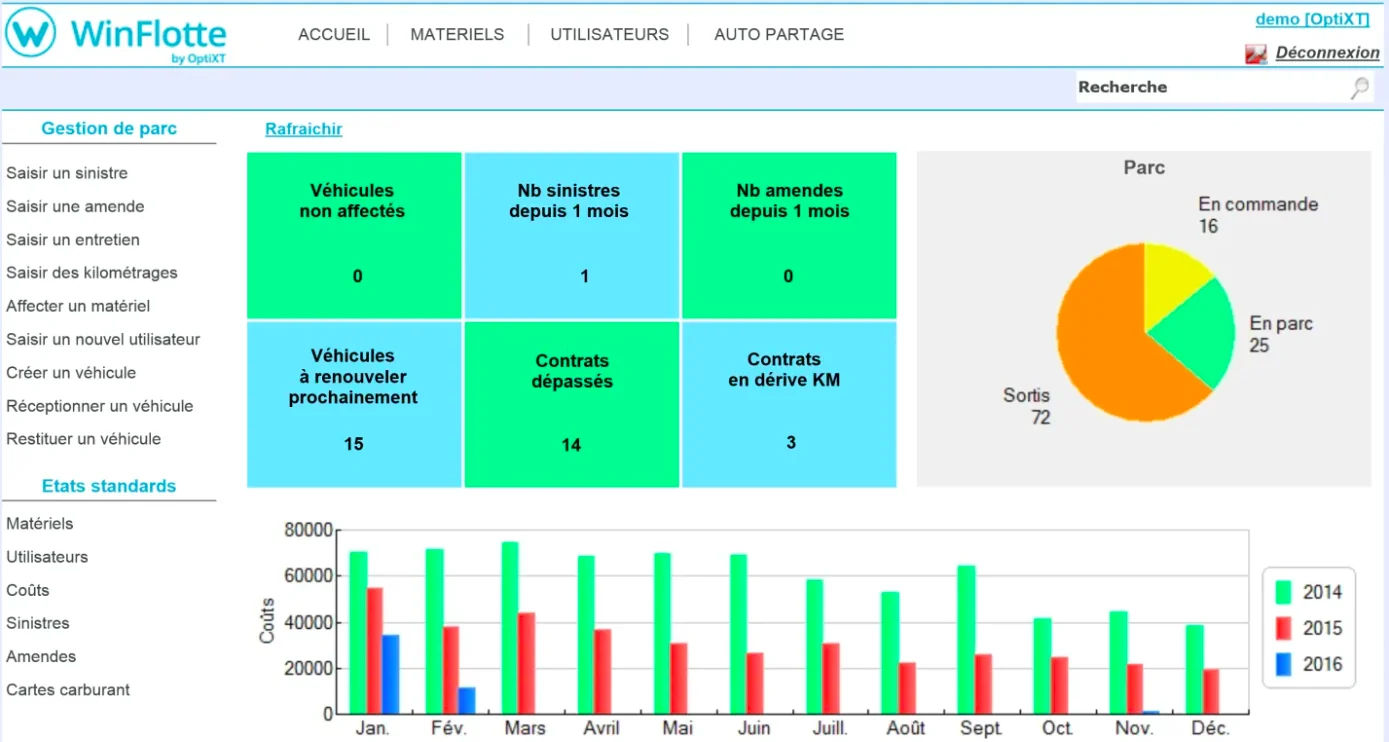Open Affecter un matériel

(78, 306)
